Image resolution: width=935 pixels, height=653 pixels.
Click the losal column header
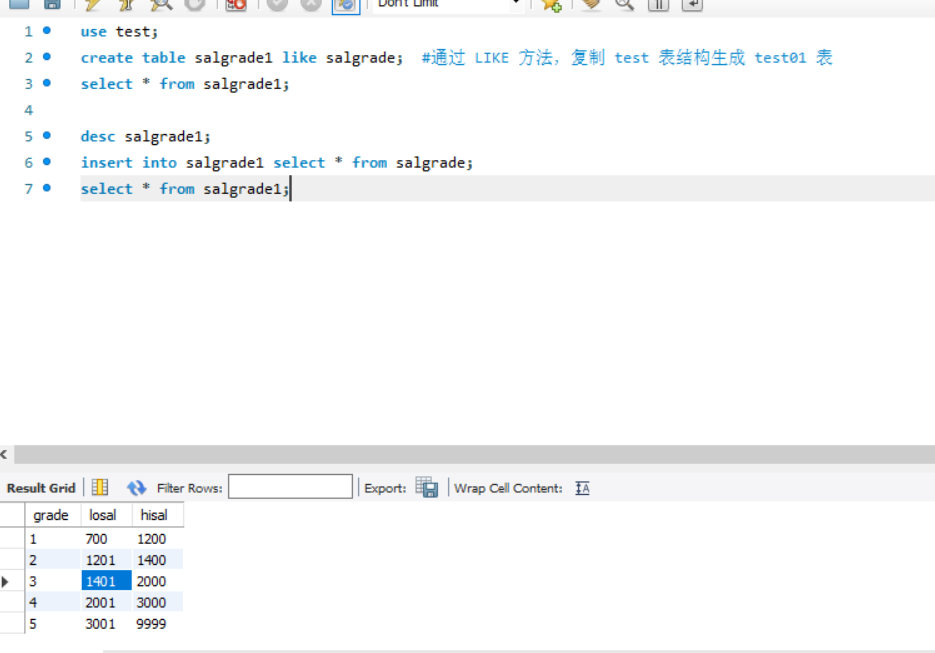point(106,515)
